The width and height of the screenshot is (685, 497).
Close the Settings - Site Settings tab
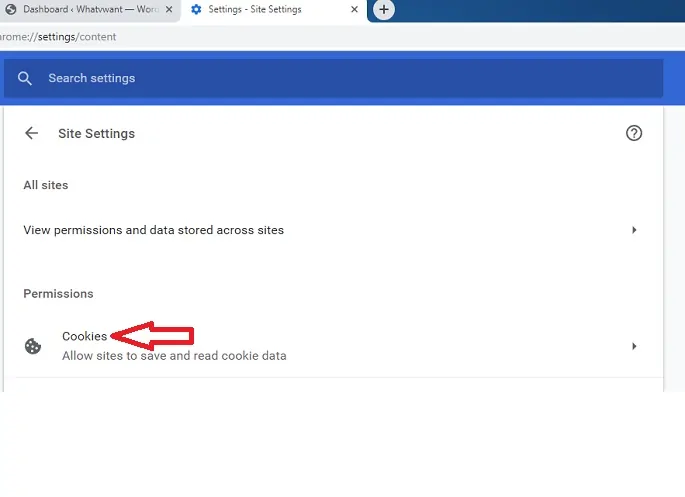click(x=353, y=10)
